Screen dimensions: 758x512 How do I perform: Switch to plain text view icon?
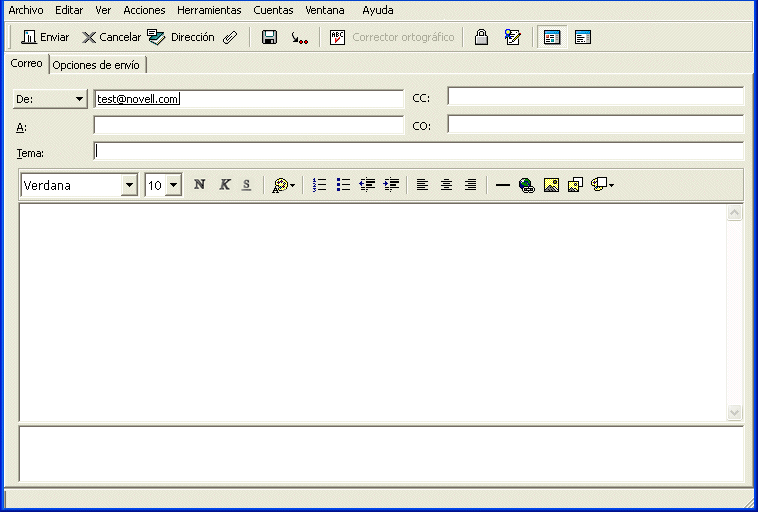click(x=583, y=37)
